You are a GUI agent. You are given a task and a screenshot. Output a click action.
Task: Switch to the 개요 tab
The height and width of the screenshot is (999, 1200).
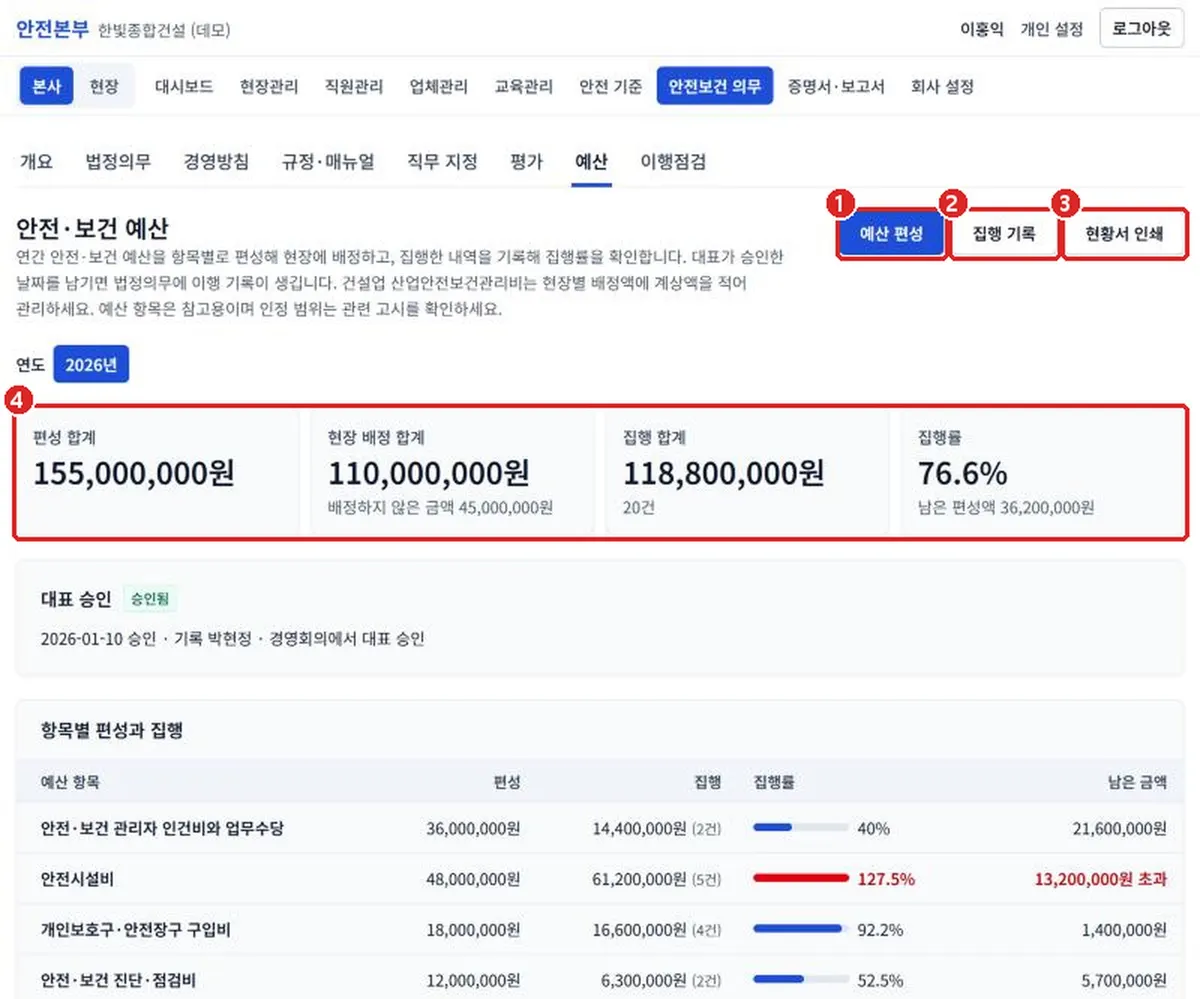36,162
